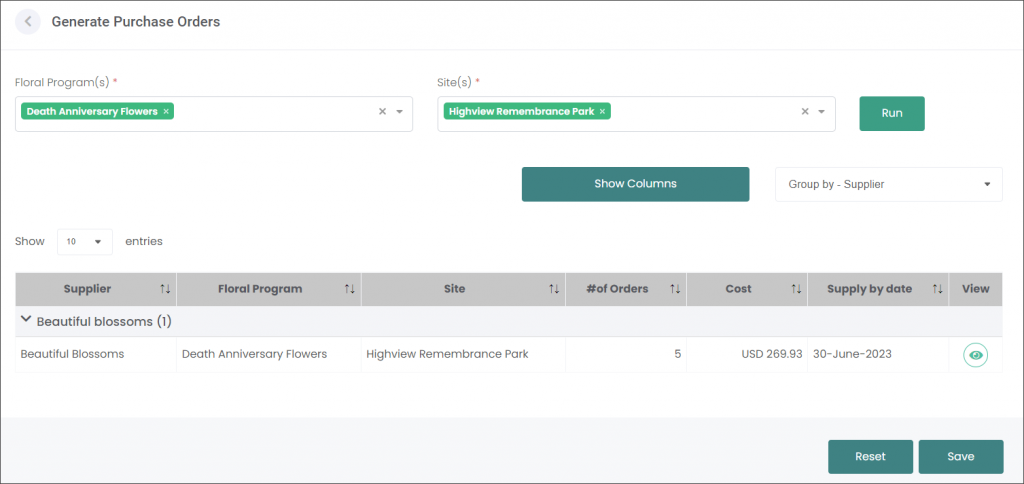Open the Group by - Supplier dropdown

pyautogui.click(x=889, y=184)
